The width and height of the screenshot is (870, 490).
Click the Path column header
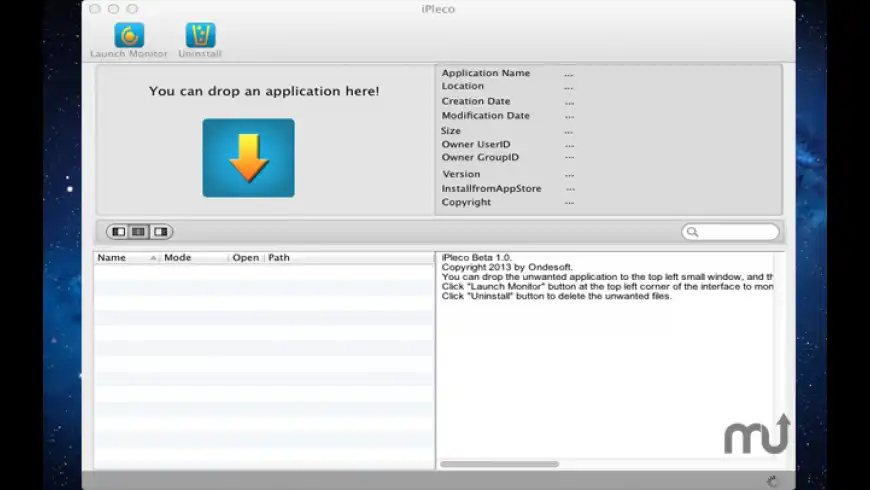click(x=350, y=257)
